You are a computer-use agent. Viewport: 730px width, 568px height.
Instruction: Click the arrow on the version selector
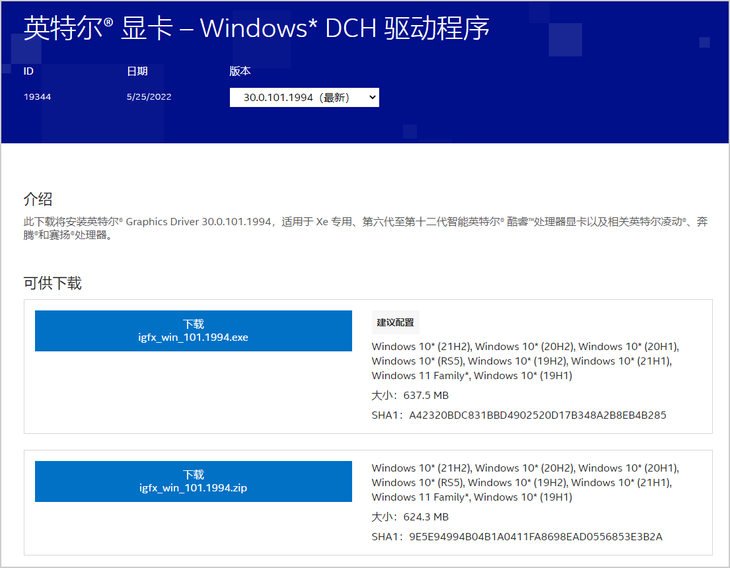pos(372,97)
